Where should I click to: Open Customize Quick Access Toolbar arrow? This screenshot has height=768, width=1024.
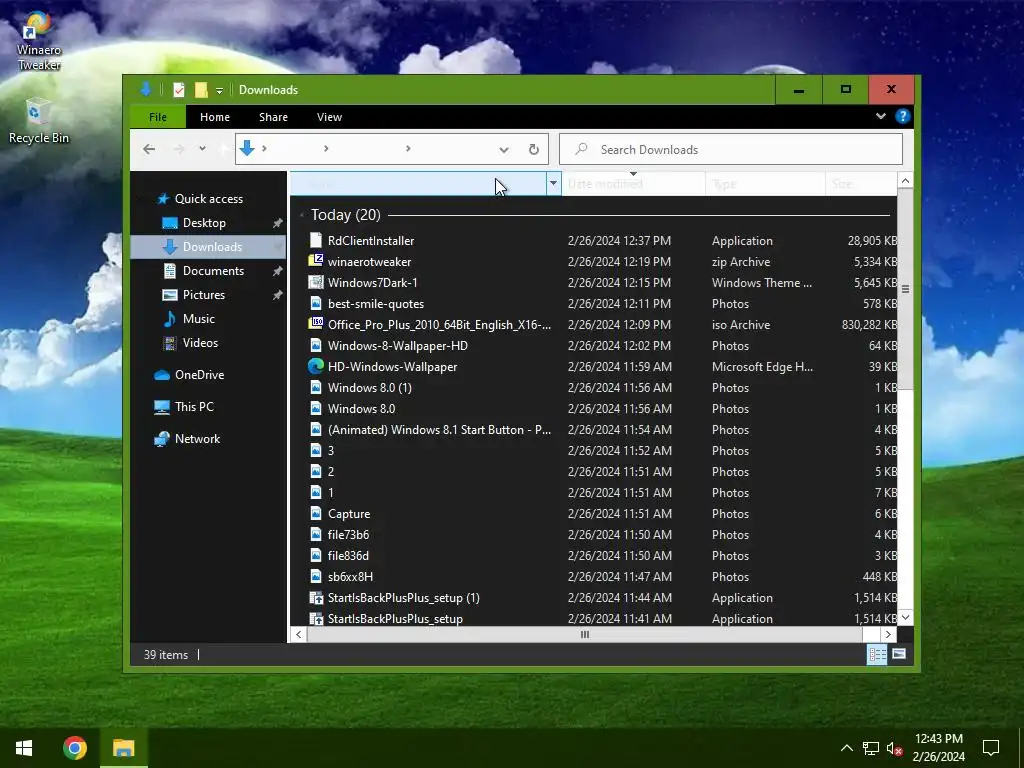[x=219, y=91]
